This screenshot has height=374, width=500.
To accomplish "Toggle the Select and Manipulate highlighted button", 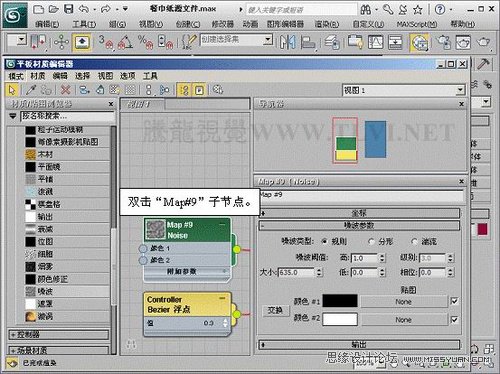I will coord(82,42).
